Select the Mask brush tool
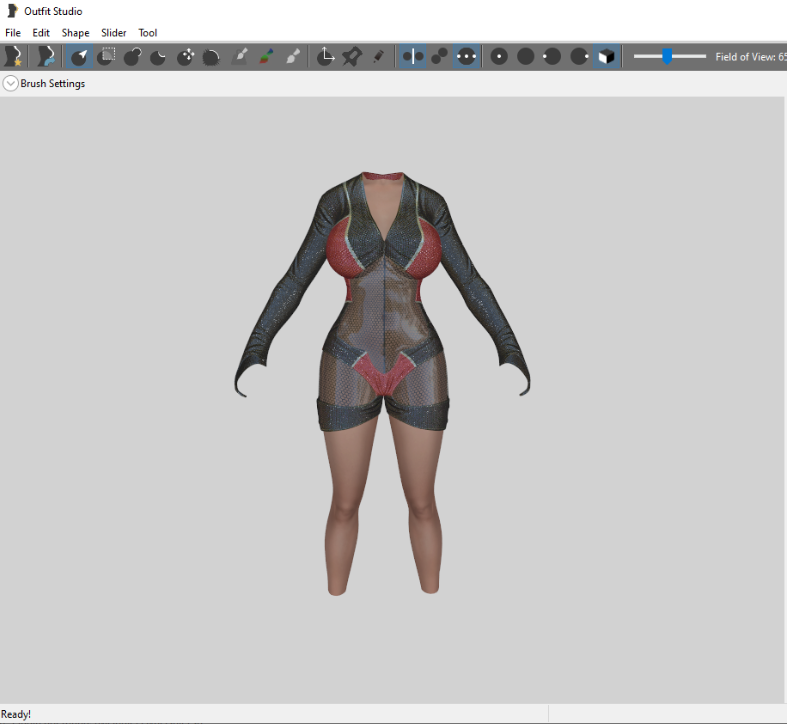The width and height of the screenshot is (787, 724). (x=106, y=56)
